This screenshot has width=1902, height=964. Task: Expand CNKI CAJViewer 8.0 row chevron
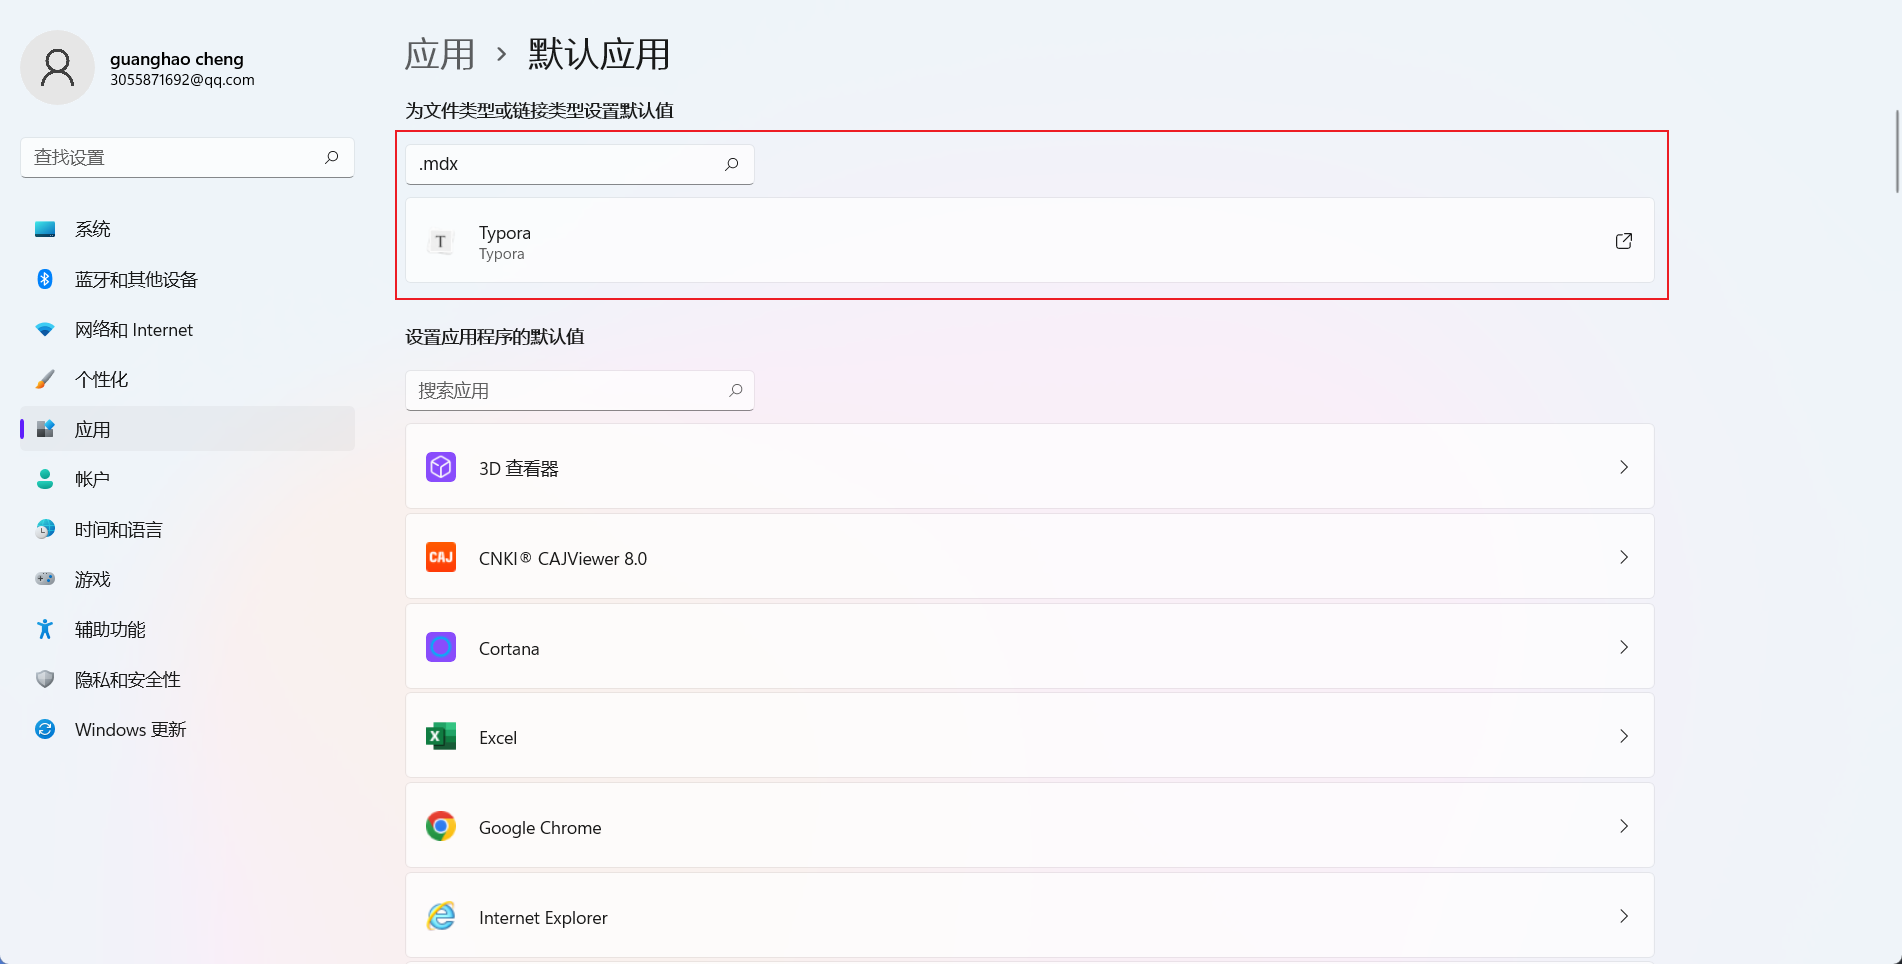coord(1624,557)
